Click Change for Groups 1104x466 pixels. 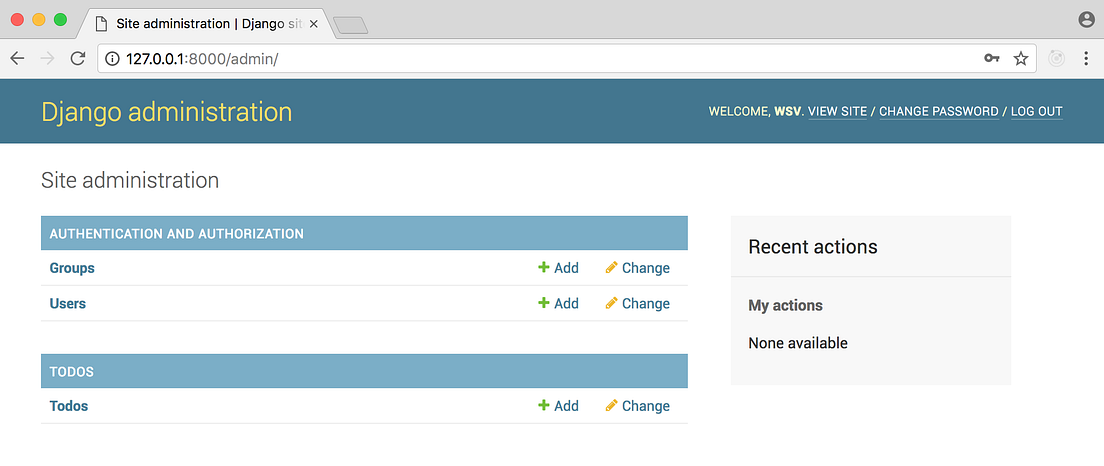(x=638, y=268)
